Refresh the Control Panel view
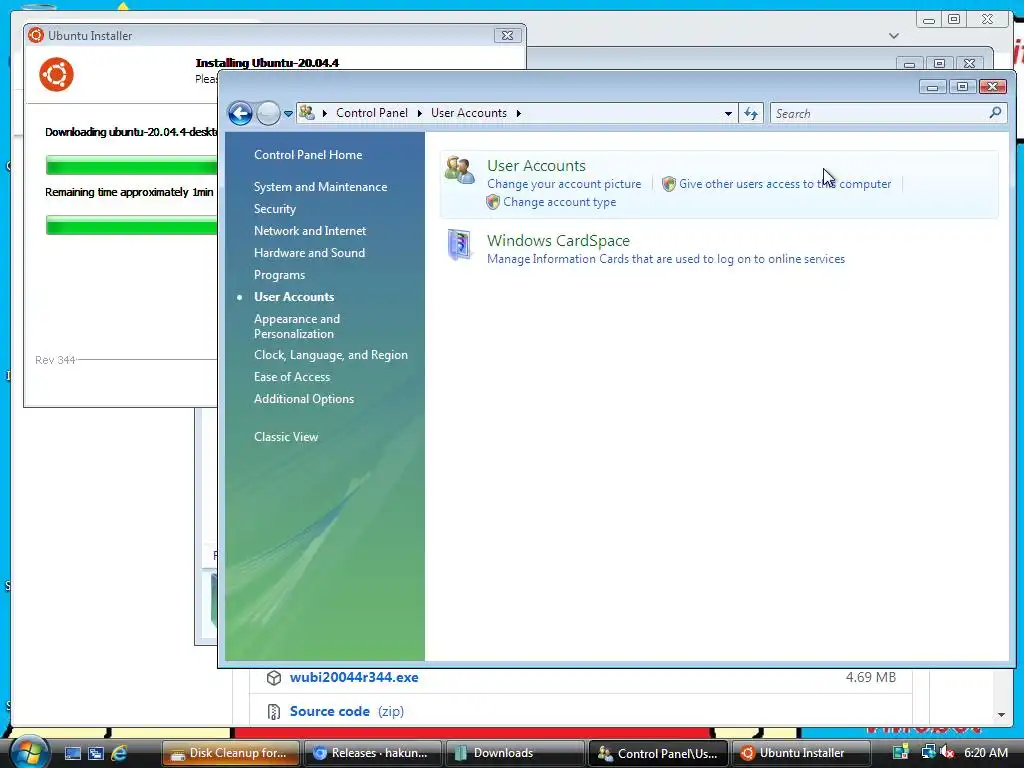 pyautogui.click(x=751, y=114)
